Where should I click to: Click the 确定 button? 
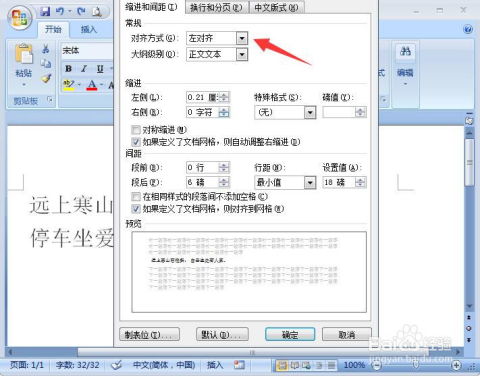(290, 335)
